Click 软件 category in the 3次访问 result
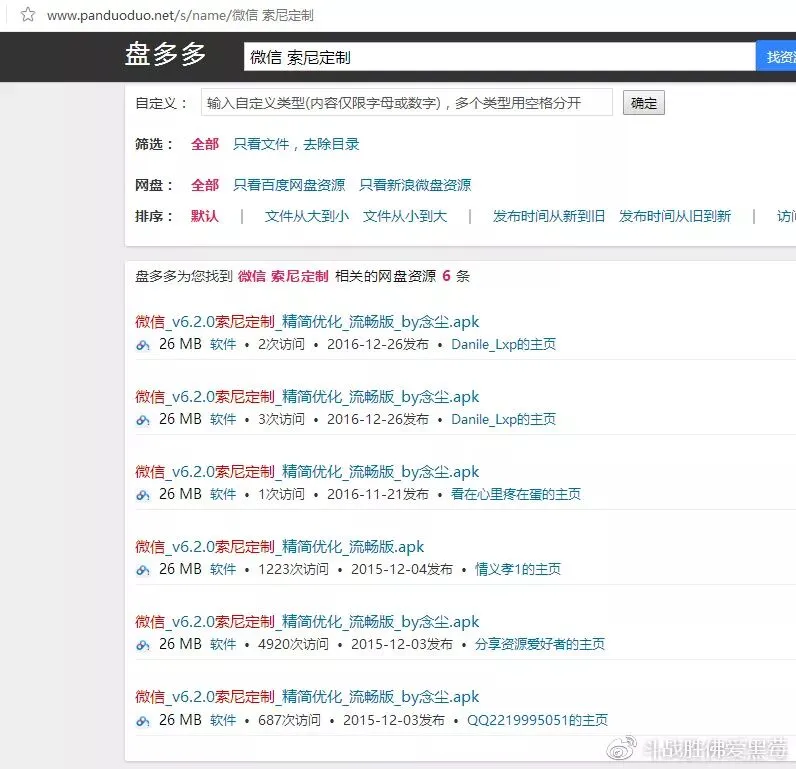The width and height of the screenshot is (796, 769). pos(223,419)
